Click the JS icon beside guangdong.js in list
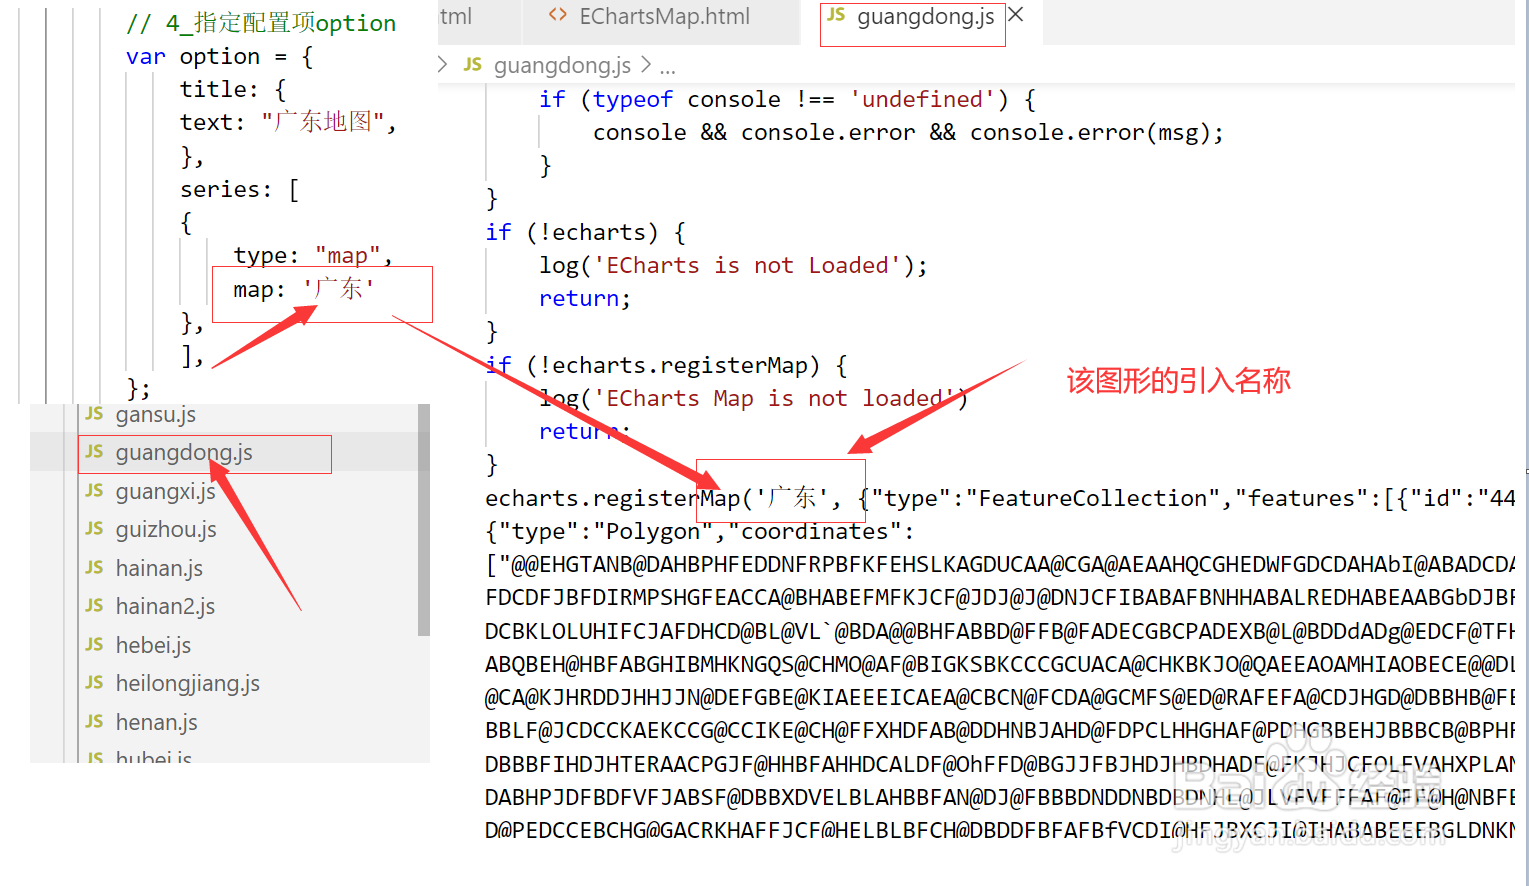The width and height of the screenshot is (1529, 886). point(94,452)
